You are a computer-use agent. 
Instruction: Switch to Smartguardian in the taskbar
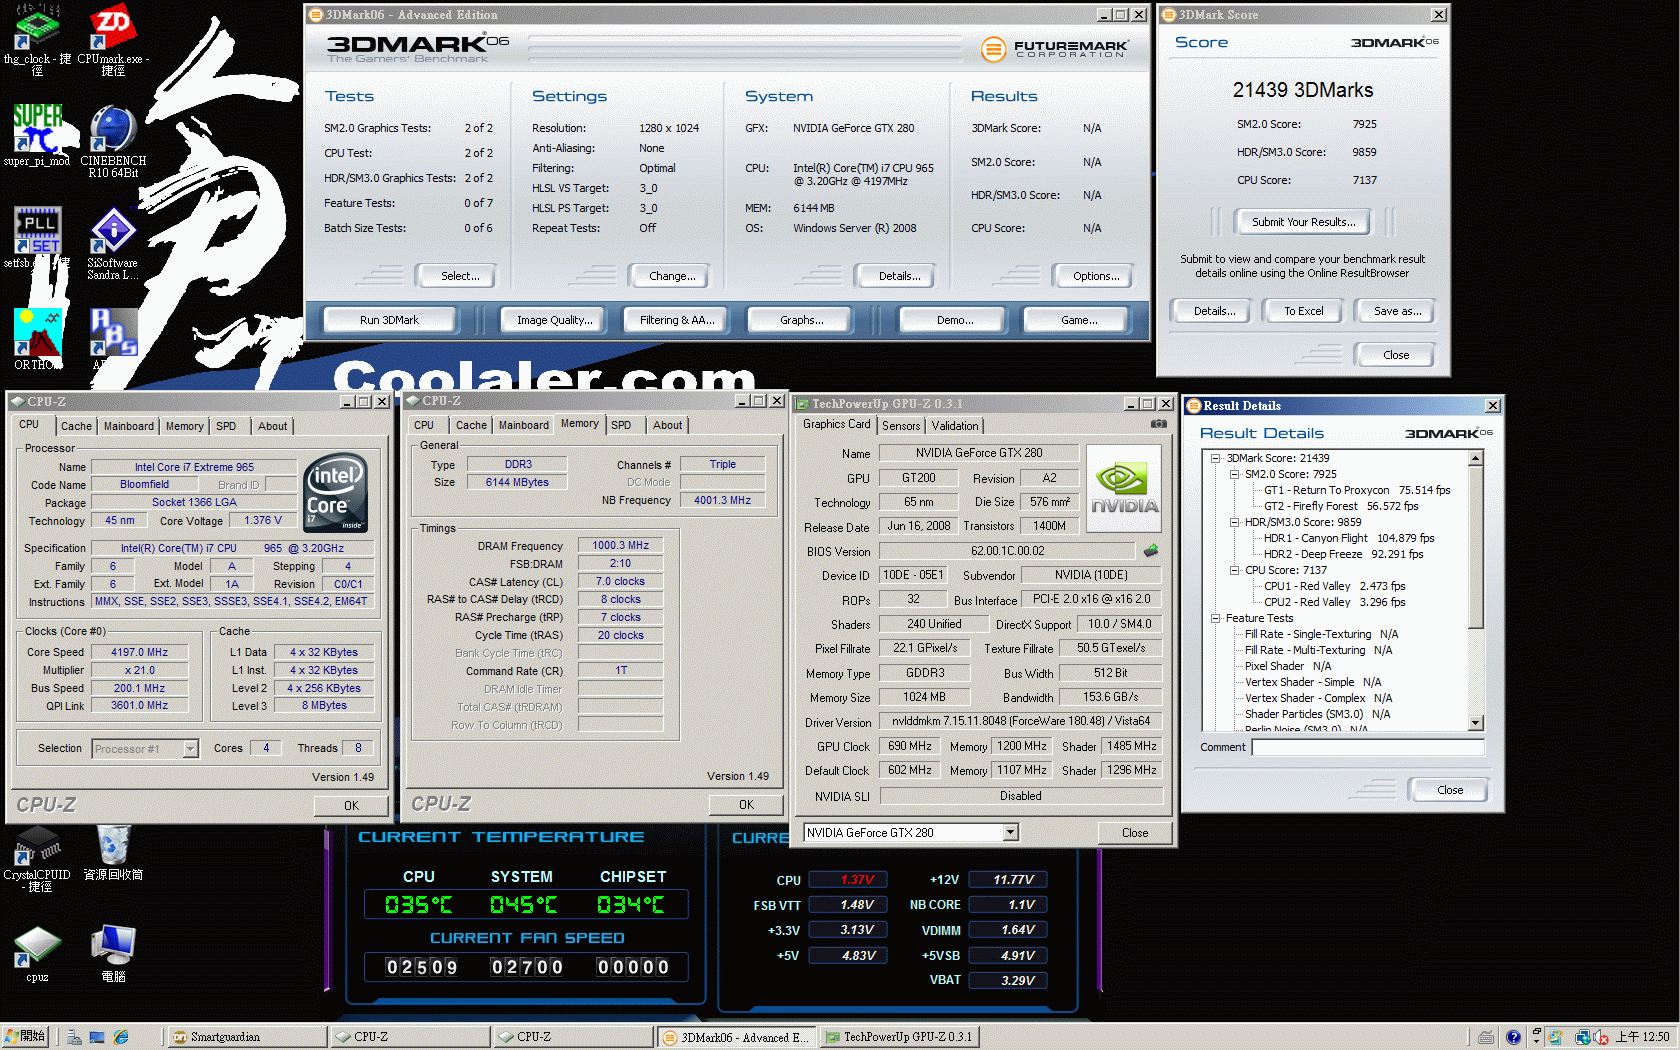click(246, 1037)
